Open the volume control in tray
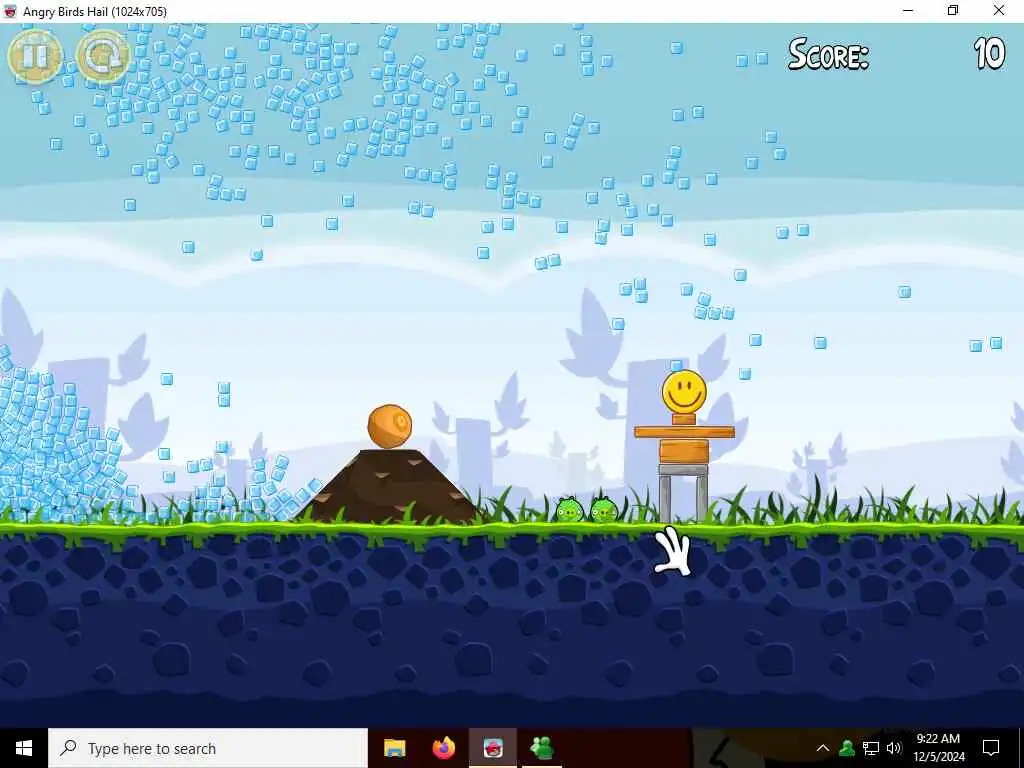Viewport: 1024px width, 768px height. click(x=894, y=748)
